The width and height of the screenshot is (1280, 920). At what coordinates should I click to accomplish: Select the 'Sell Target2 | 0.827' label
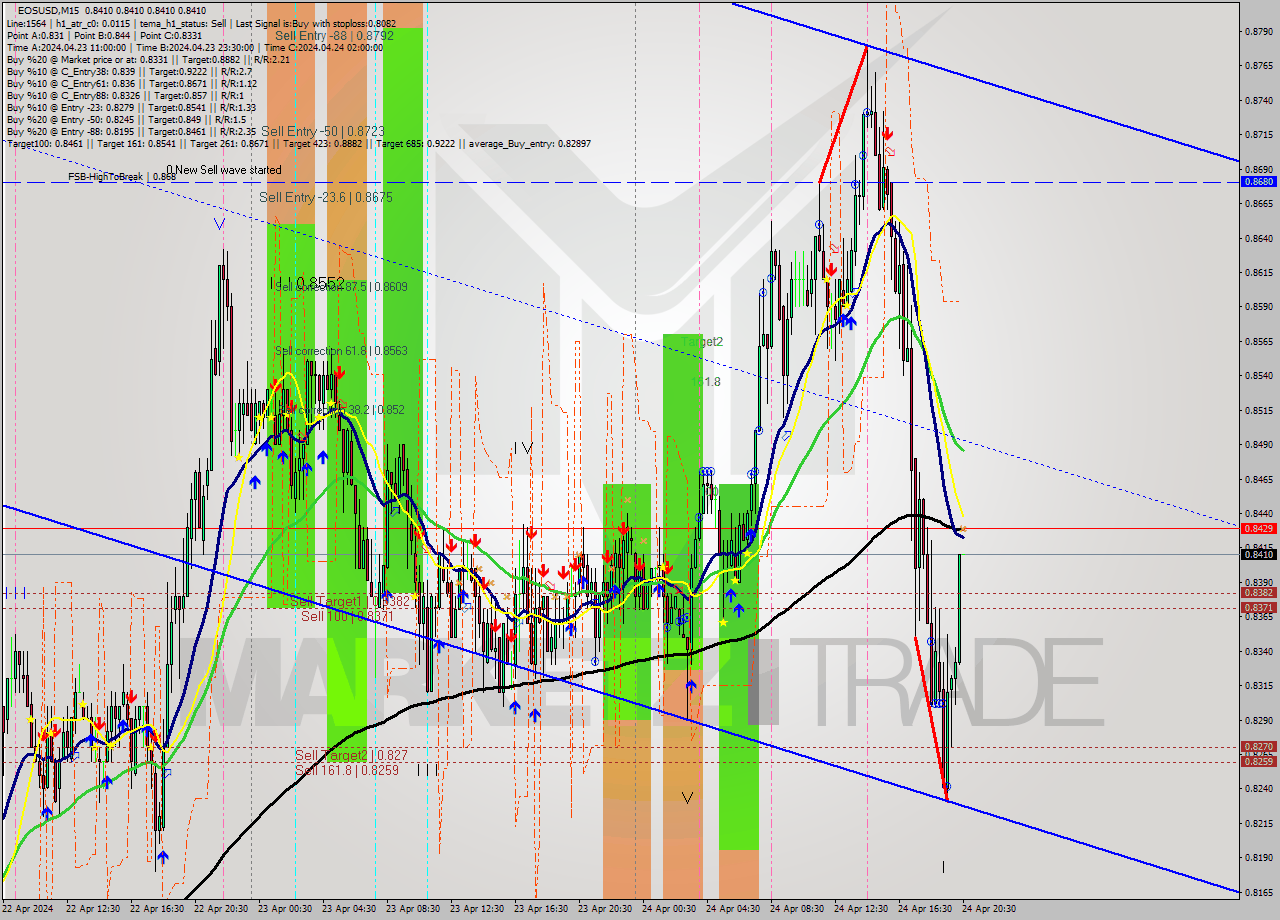351,755
